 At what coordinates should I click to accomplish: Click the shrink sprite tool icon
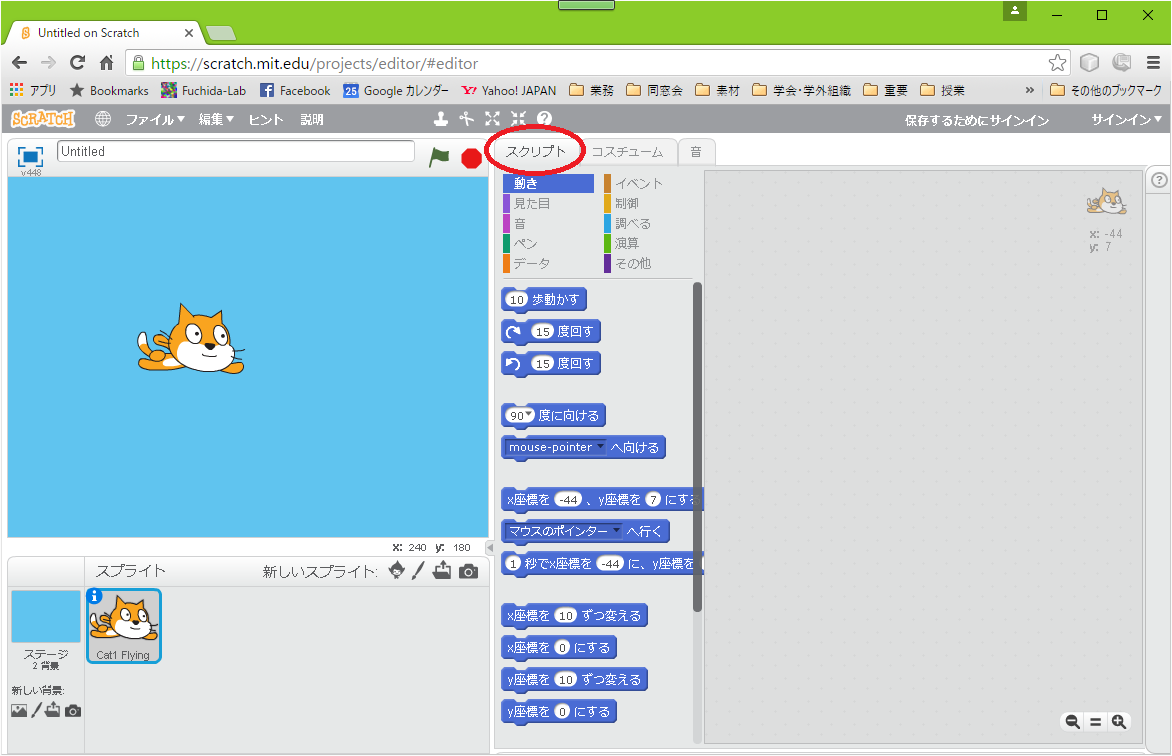(518, 119)
